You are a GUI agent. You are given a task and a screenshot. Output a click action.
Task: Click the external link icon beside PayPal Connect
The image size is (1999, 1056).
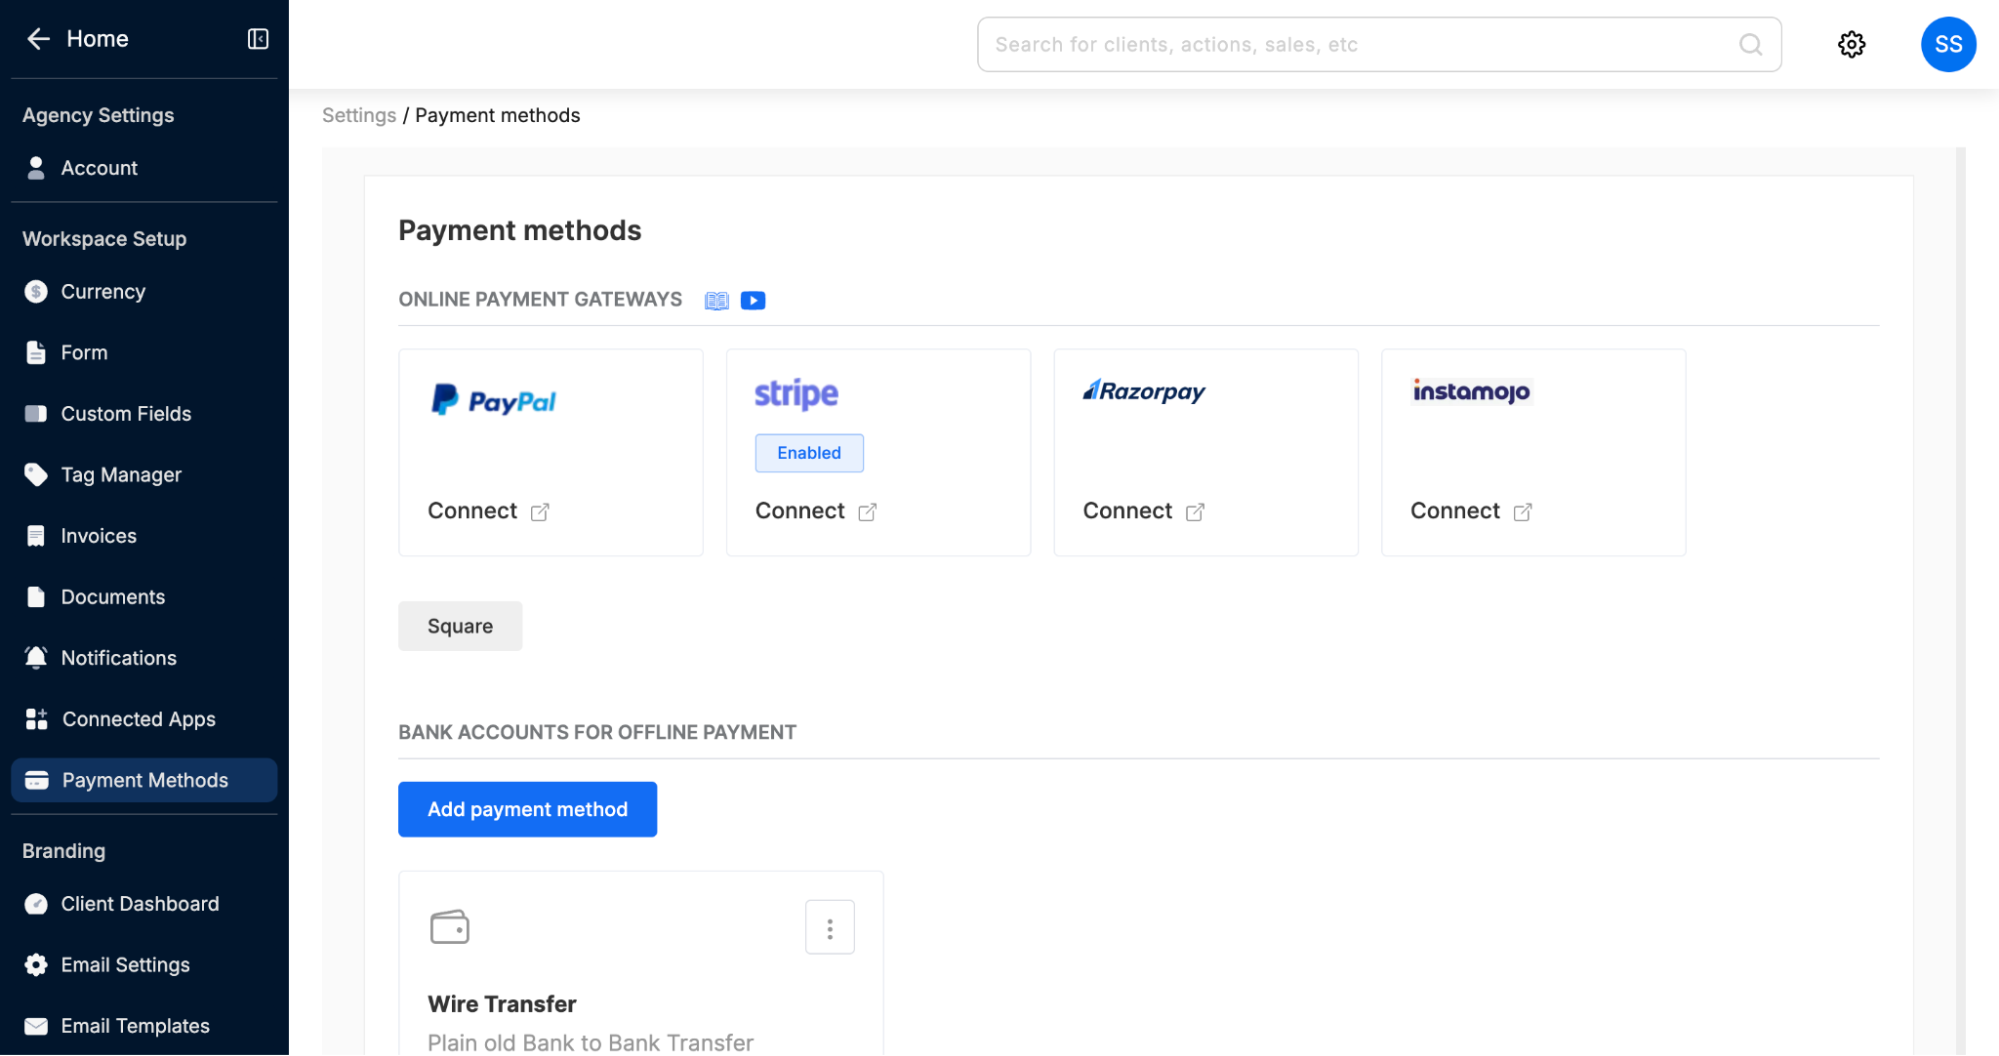[x=540, y=512]
